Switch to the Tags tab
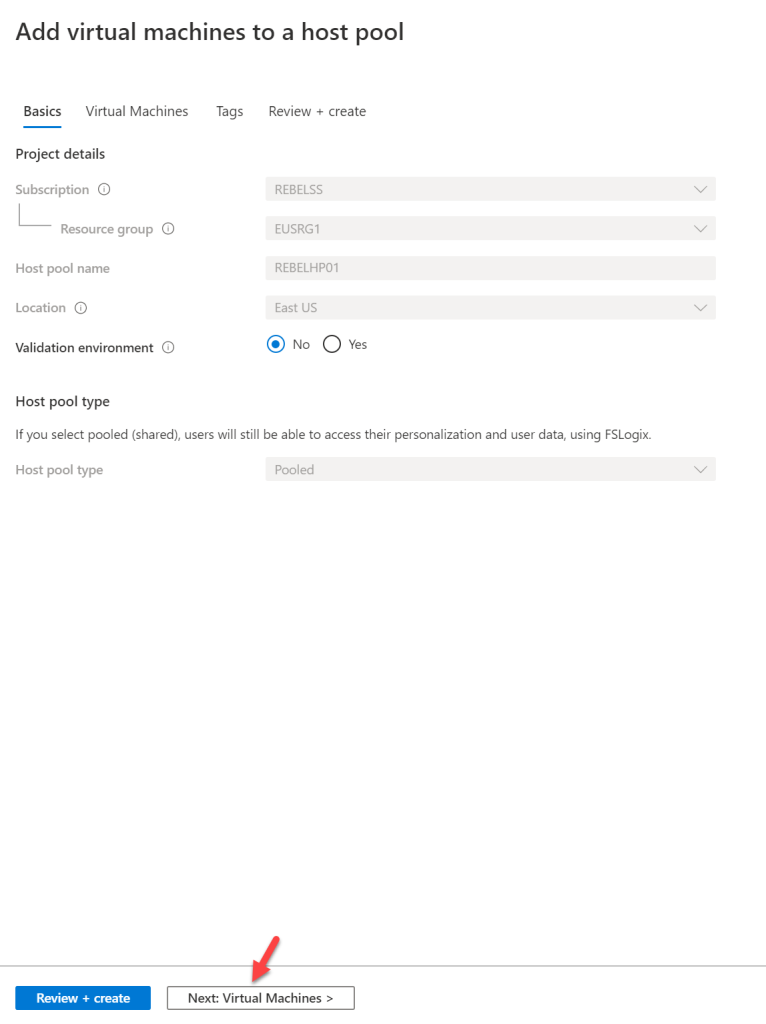This screenshot has width=766, height=1024. [x=229, y=111]
